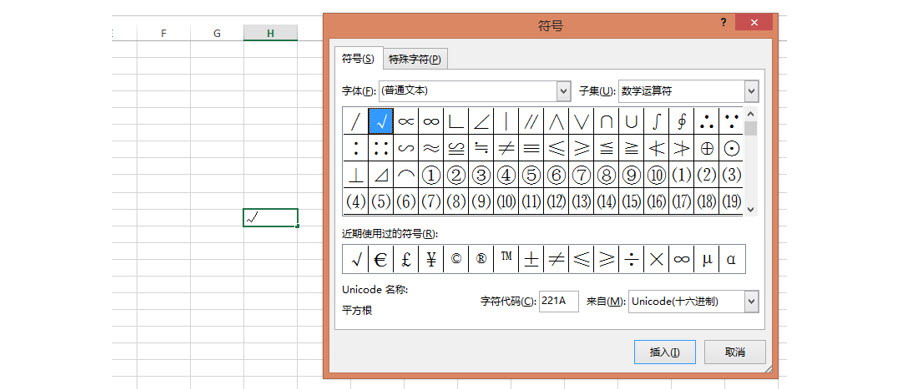This screenshot has width=900, height=389.
Task: Pick the almost-equal symbol ≈
Action: (x=431, y=148)
